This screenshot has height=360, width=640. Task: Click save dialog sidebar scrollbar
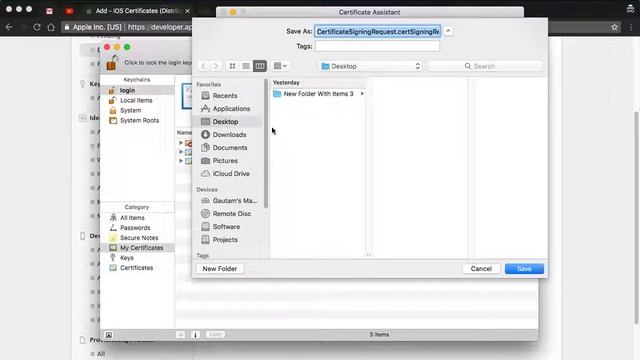[266, 143]
